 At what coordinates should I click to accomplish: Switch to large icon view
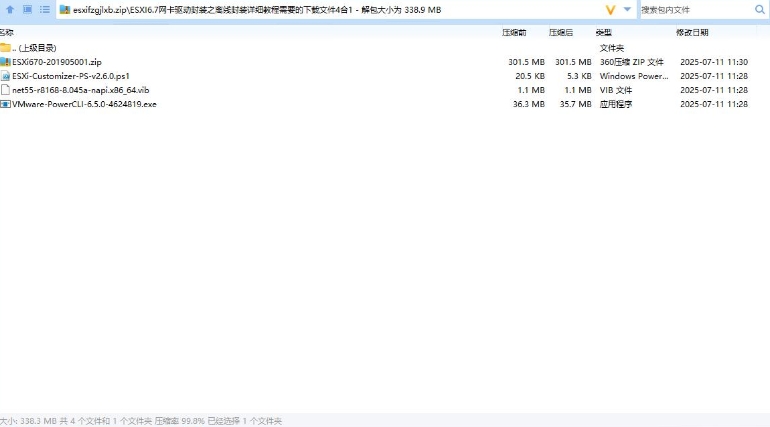click(x=27, y=10)
